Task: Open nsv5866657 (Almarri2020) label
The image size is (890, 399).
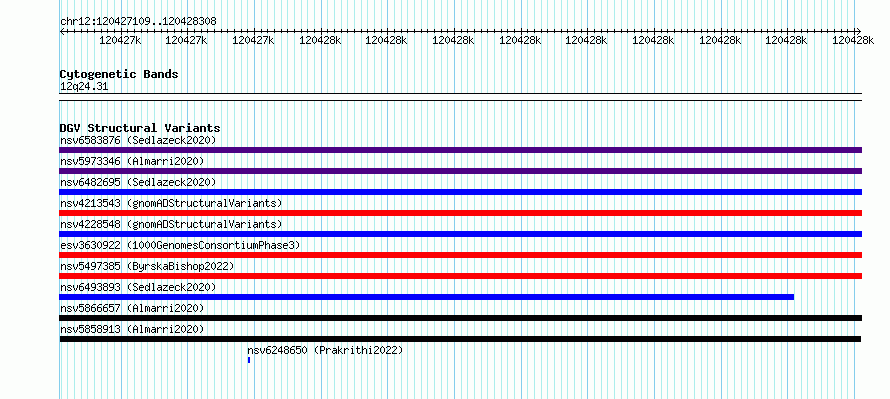Action: click(x=132, y=308)
